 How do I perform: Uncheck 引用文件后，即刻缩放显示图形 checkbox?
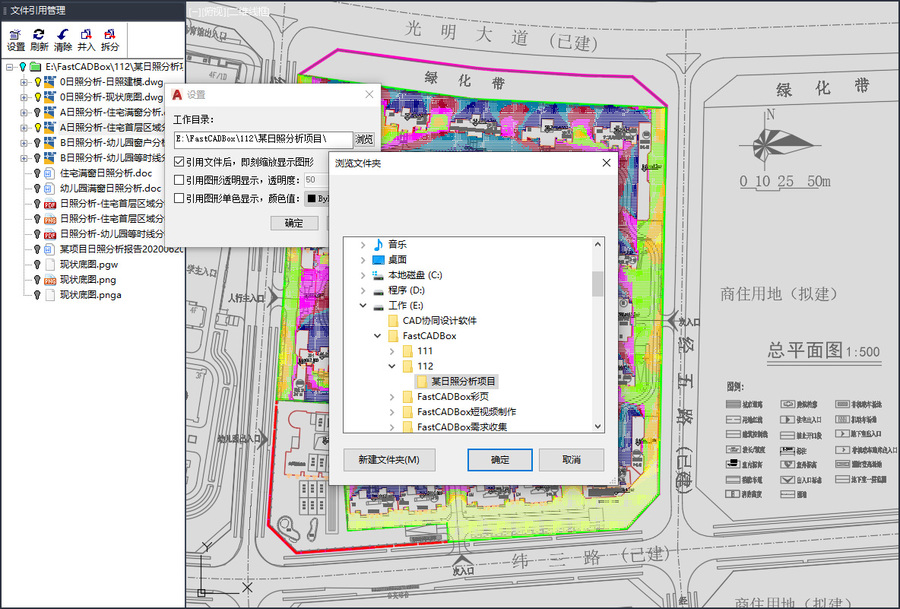tap(179, 162)
